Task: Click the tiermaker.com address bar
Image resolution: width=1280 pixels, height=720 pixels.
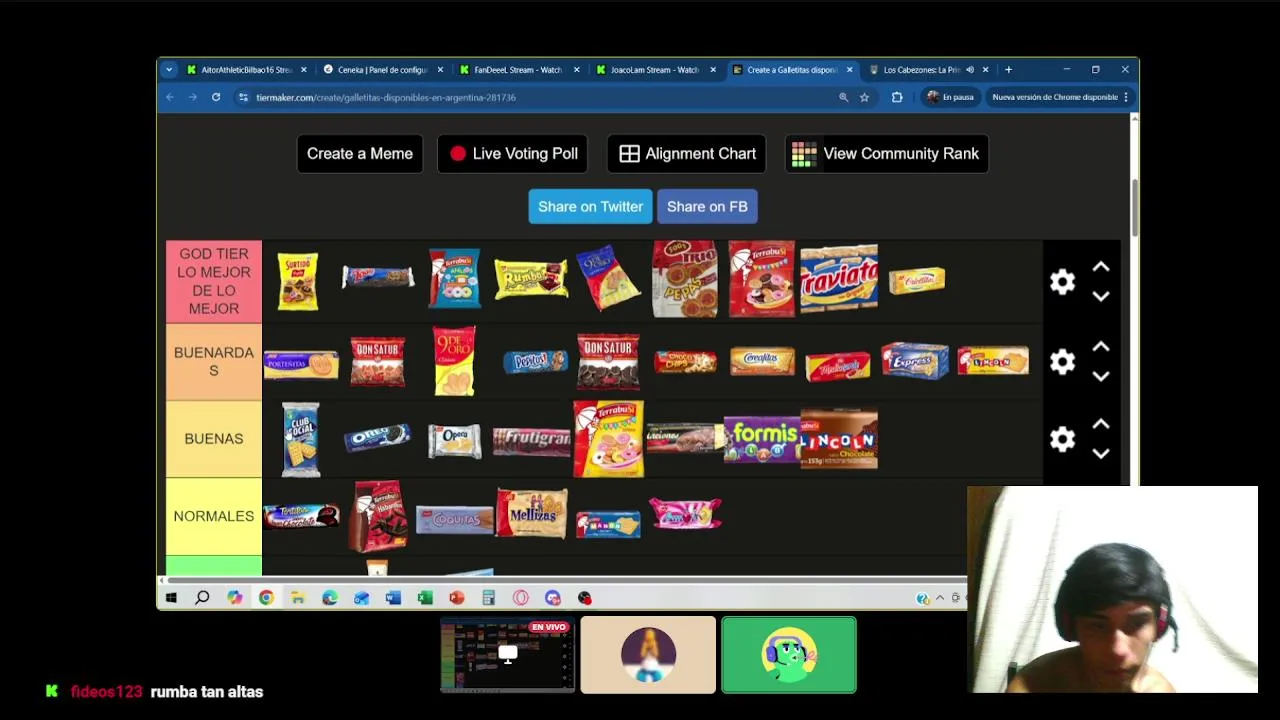Action: click(x=540, y=97)
